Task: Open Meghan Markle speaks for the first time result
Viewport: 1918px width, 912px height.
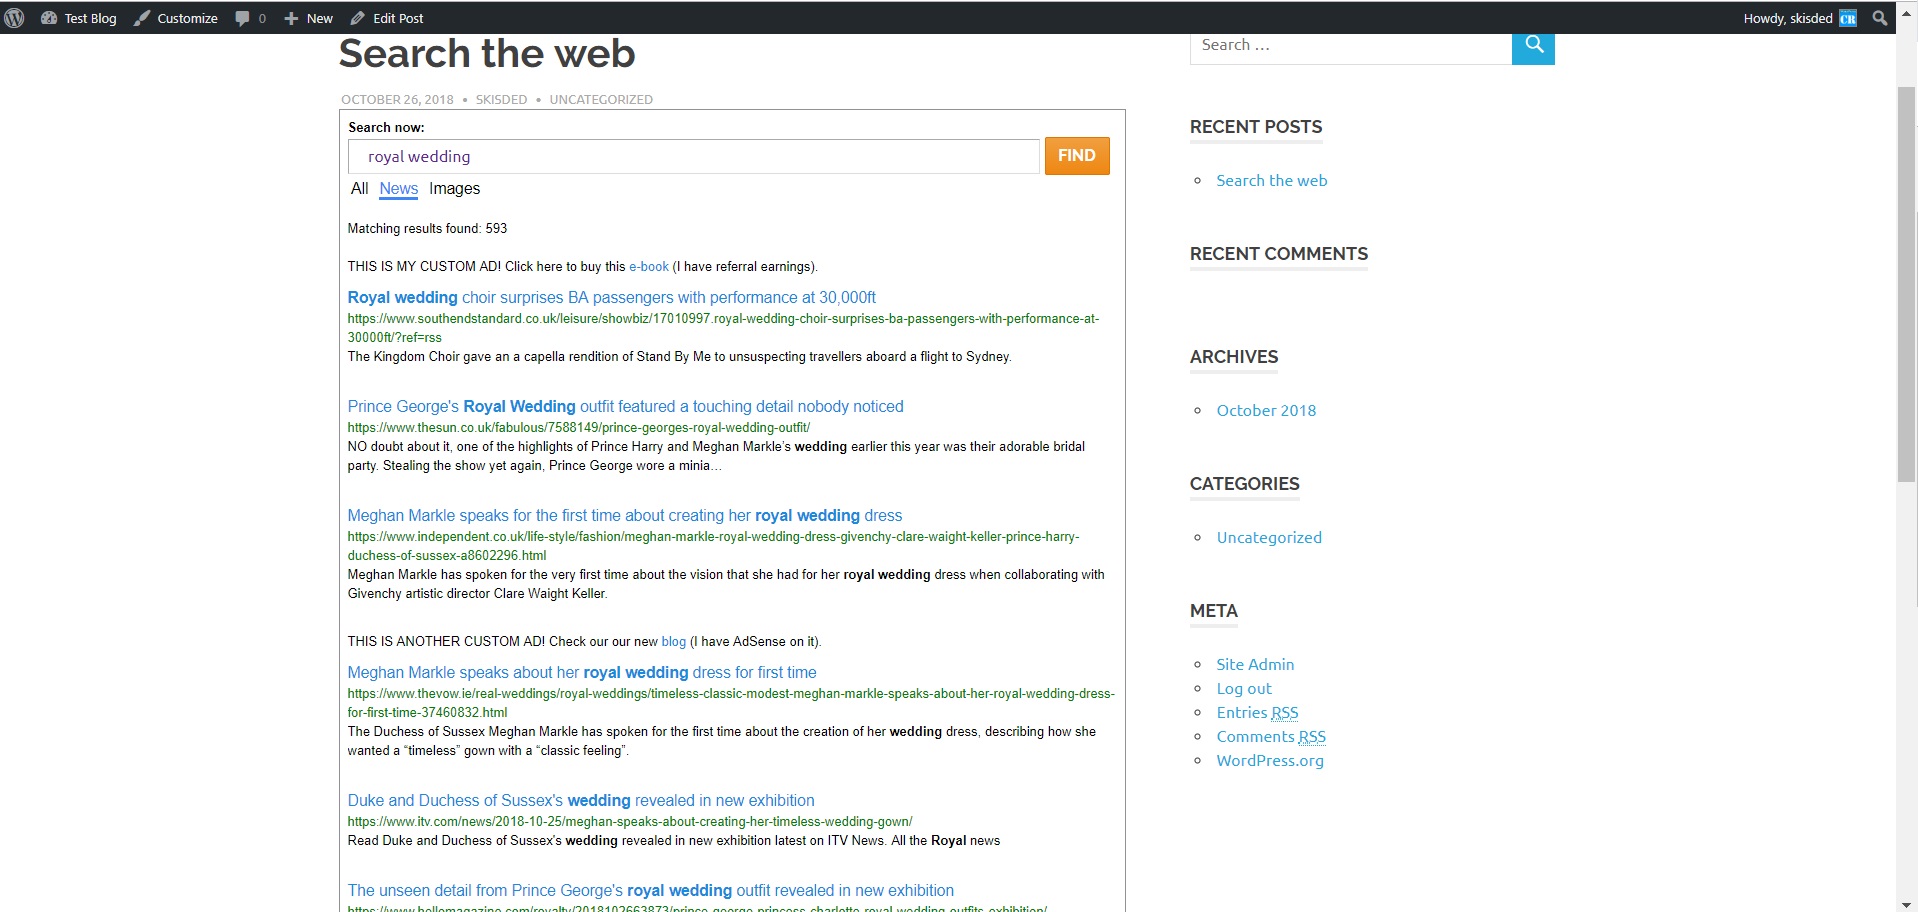Action: 624,515
